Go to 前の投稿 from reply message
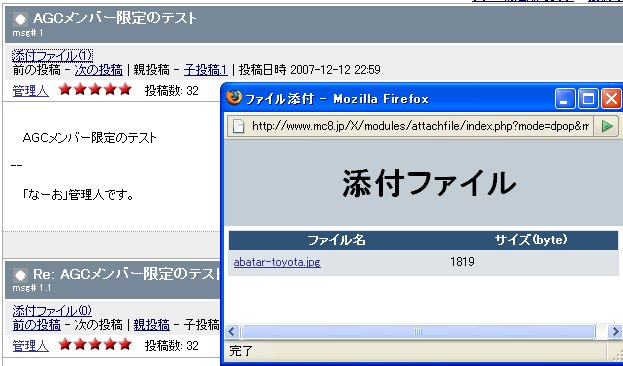The image size is (623, 366). pyautogui.click(x=37, y=325)
